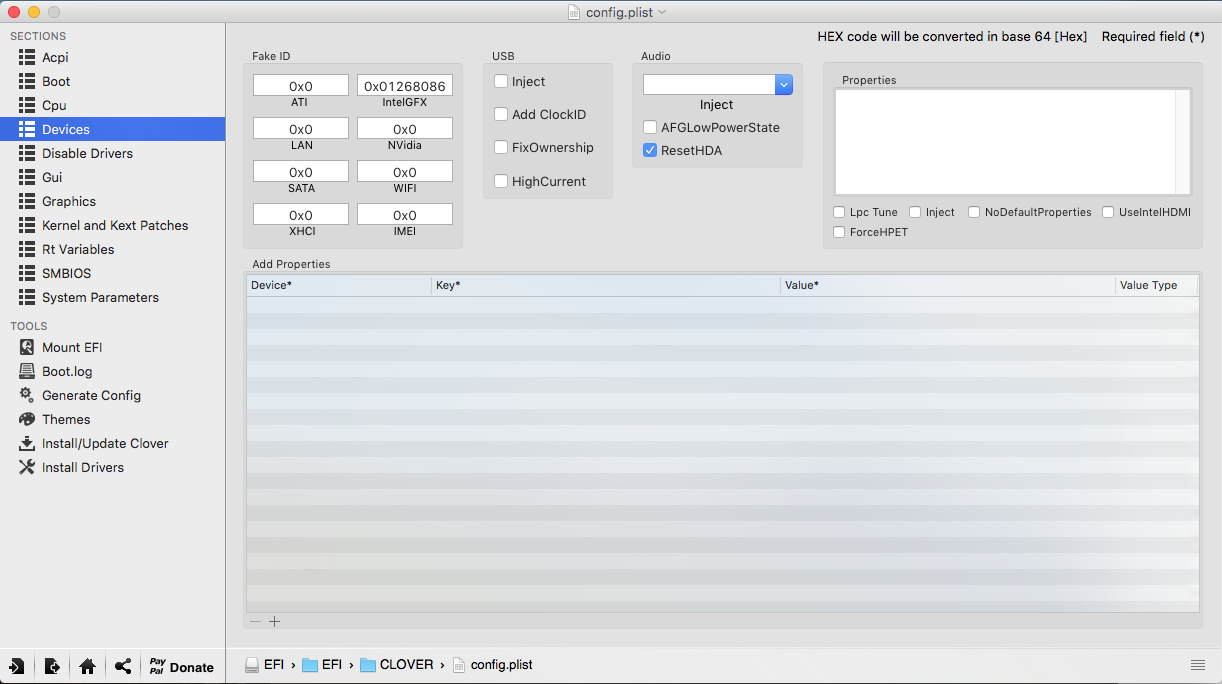The height and width of the screenshot is (684, 1222).
Task: Select Devices in the sidebar
Action: [x=112, y=129]
